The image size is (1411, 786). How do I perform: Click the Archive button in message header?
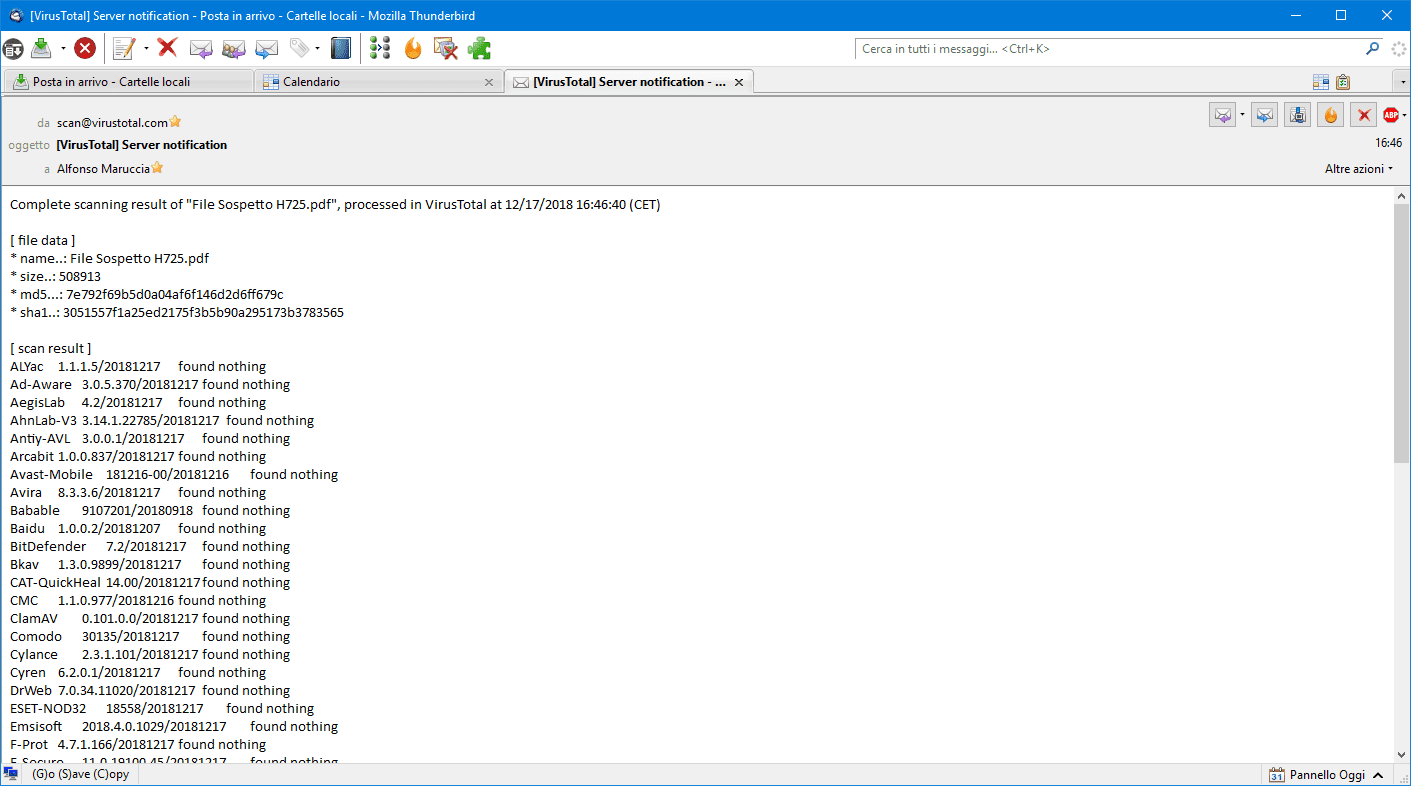(1298, 115)
